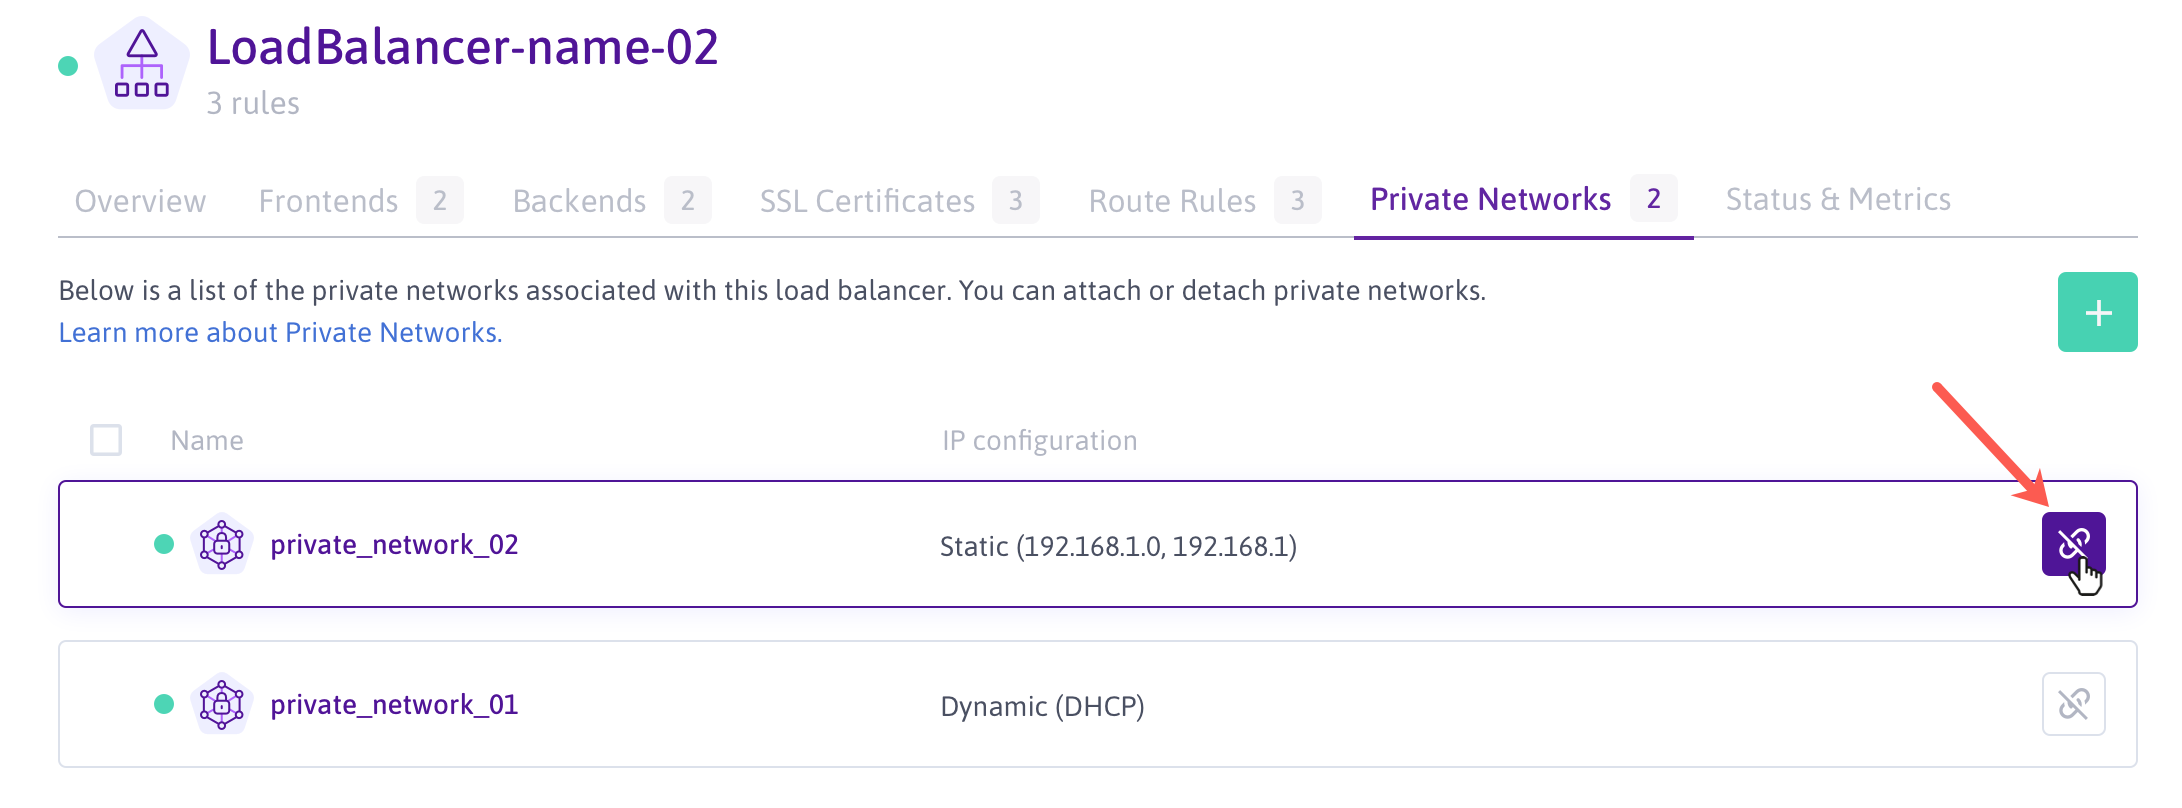
Task: Click green status dot beside private_network_01
Action: 164,704
